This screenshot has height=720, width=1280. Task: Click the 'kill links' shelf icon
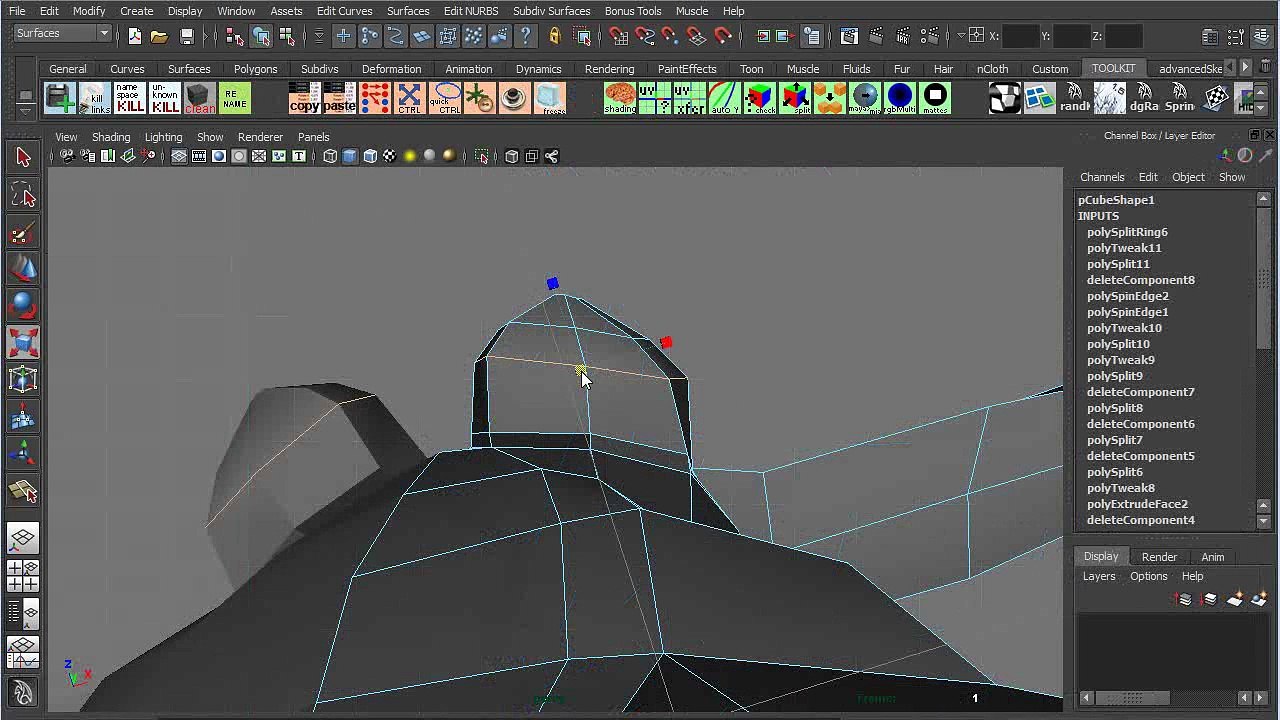pos(95,98)
